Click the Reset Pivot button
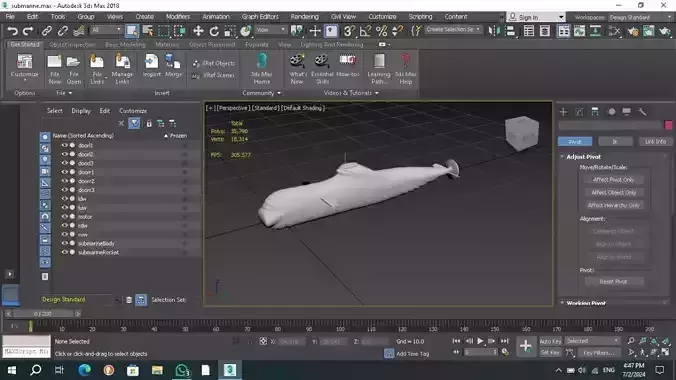676x380 pixels. point(613,282)
